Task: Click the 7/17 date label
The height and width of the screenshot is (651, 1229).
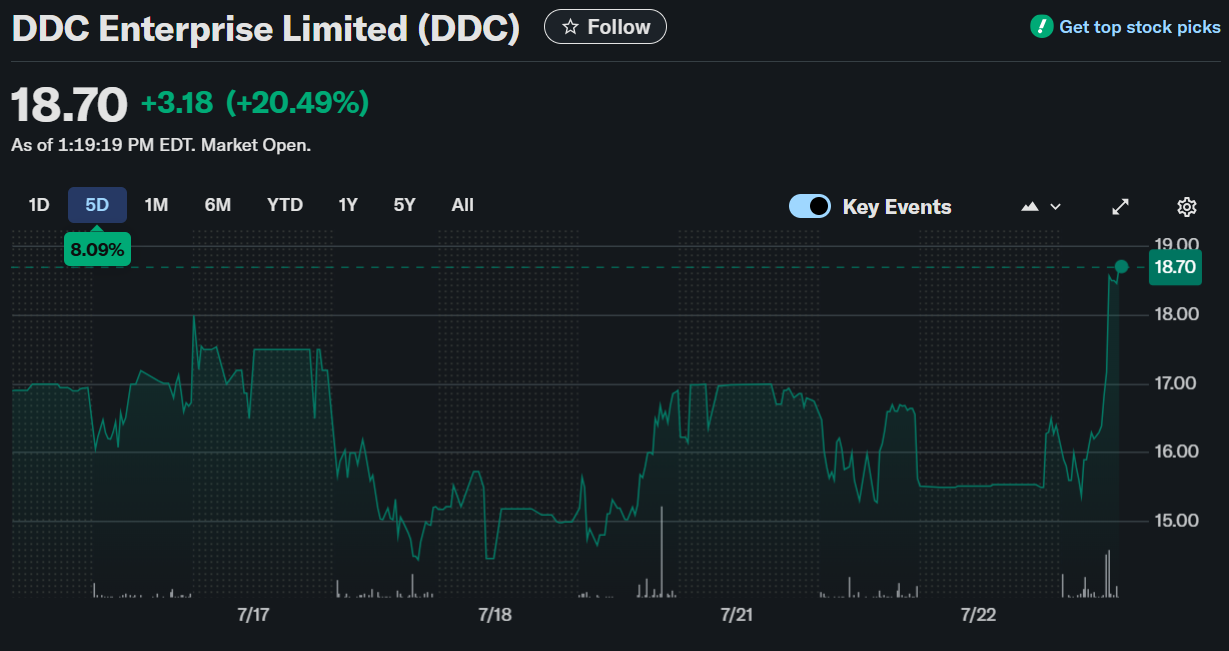Action: coord(254,614)
